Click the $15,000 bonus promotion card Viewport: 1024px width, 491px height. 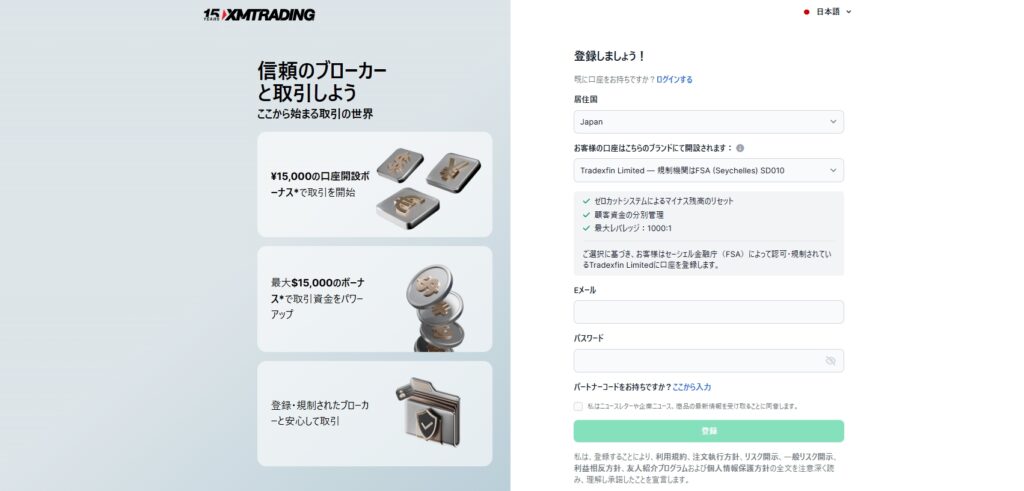375,299
